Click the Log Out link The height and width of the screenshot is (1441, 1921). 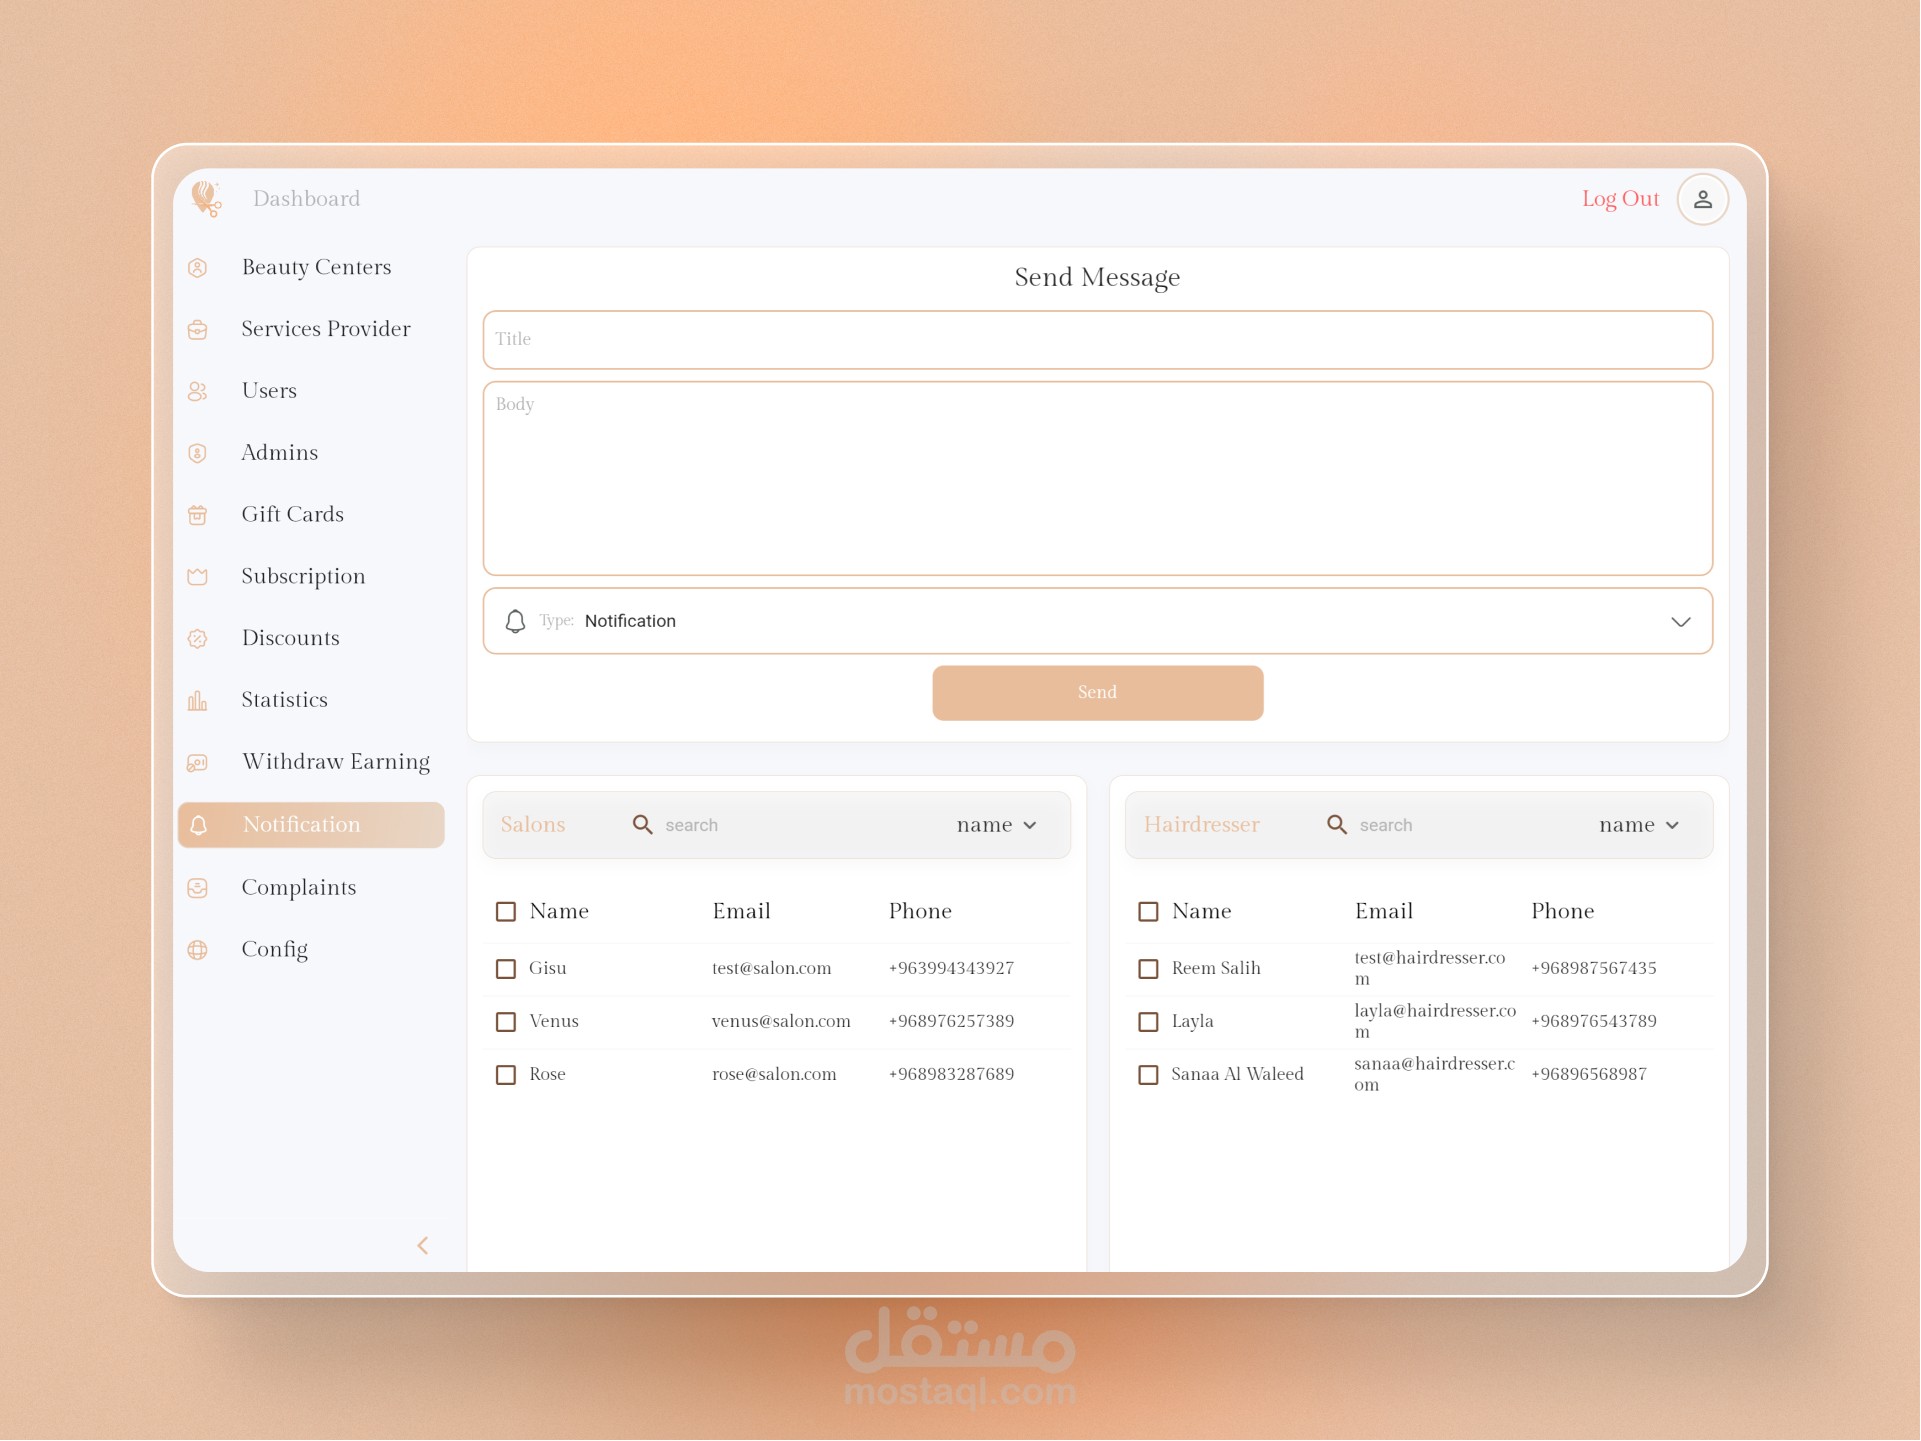tap(1620, 199)
